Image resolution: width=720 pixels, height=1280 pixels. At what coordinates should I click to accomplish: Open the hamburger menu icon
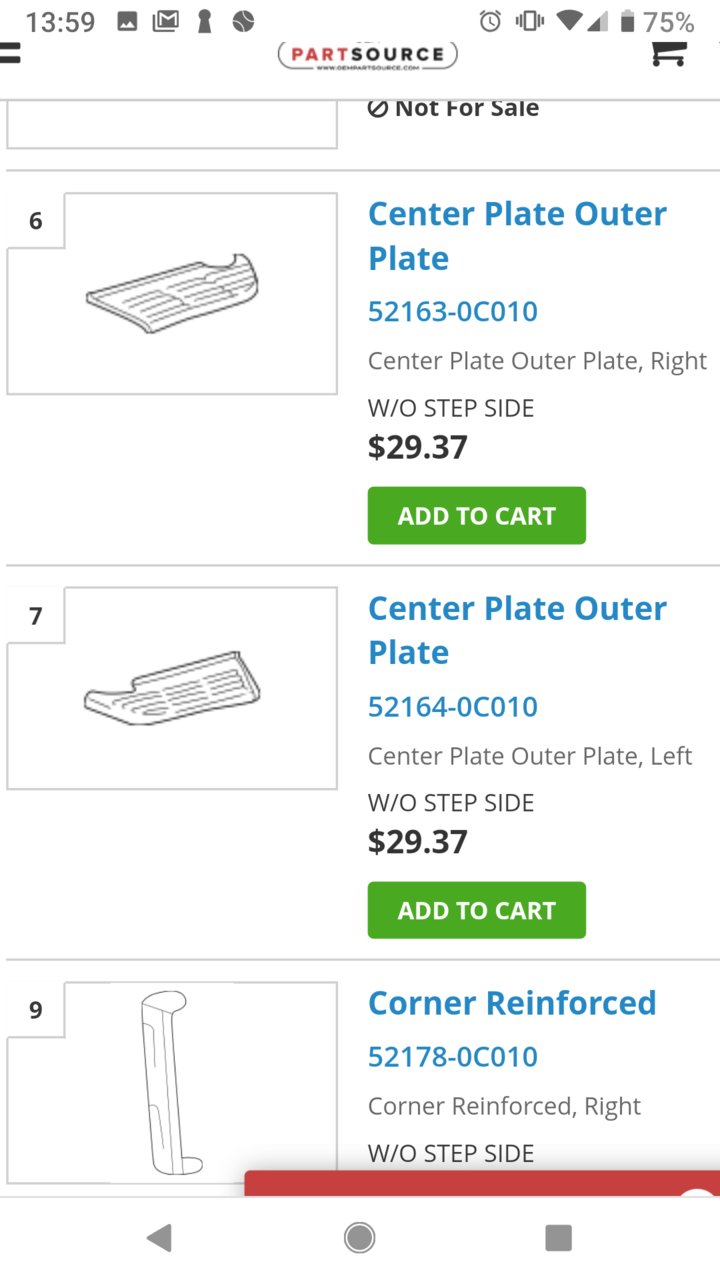click(9, 53)
